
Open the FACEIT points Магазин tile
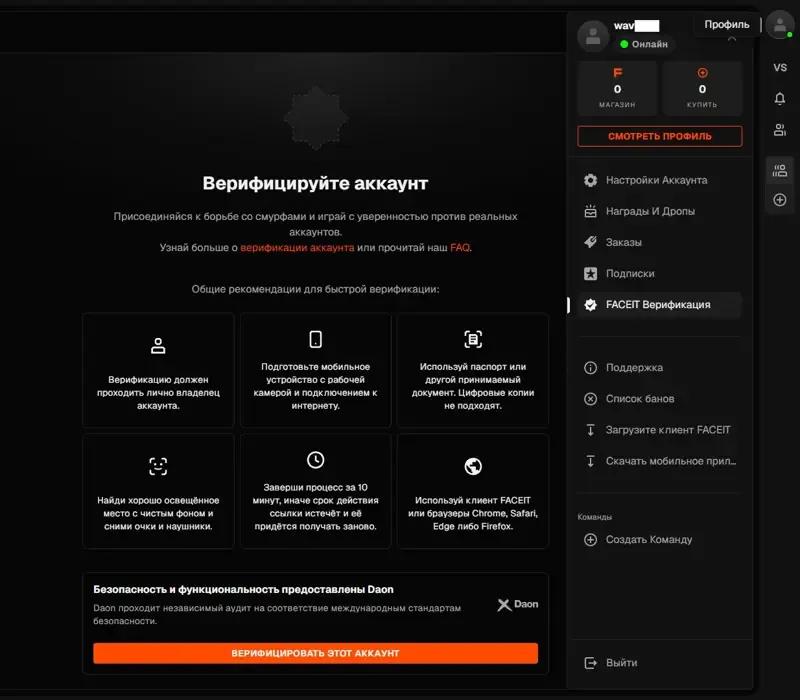pos(617,88)
